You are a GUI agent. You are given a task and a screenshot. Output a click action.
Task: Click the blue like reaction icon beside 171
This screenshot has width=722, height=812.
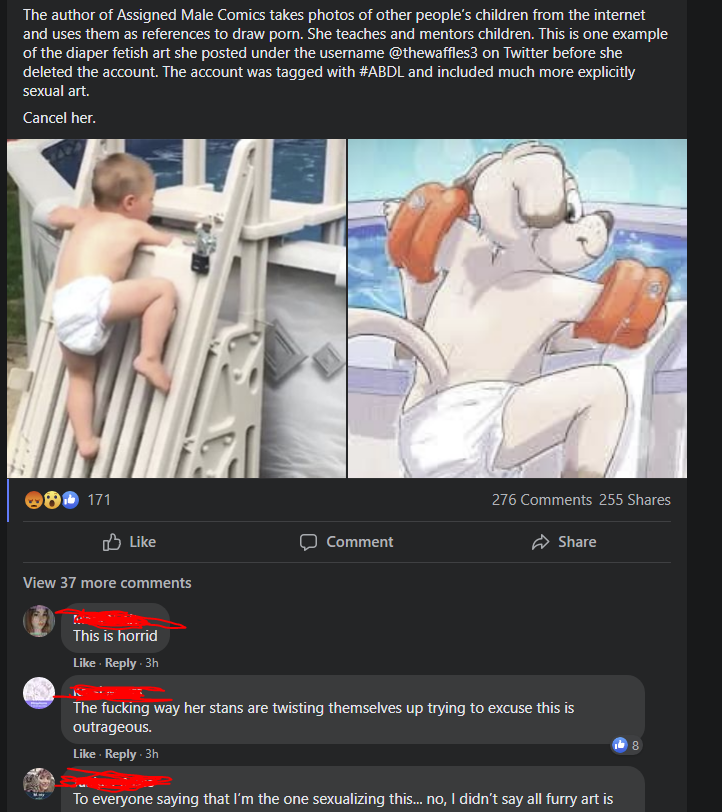[70, 500]
